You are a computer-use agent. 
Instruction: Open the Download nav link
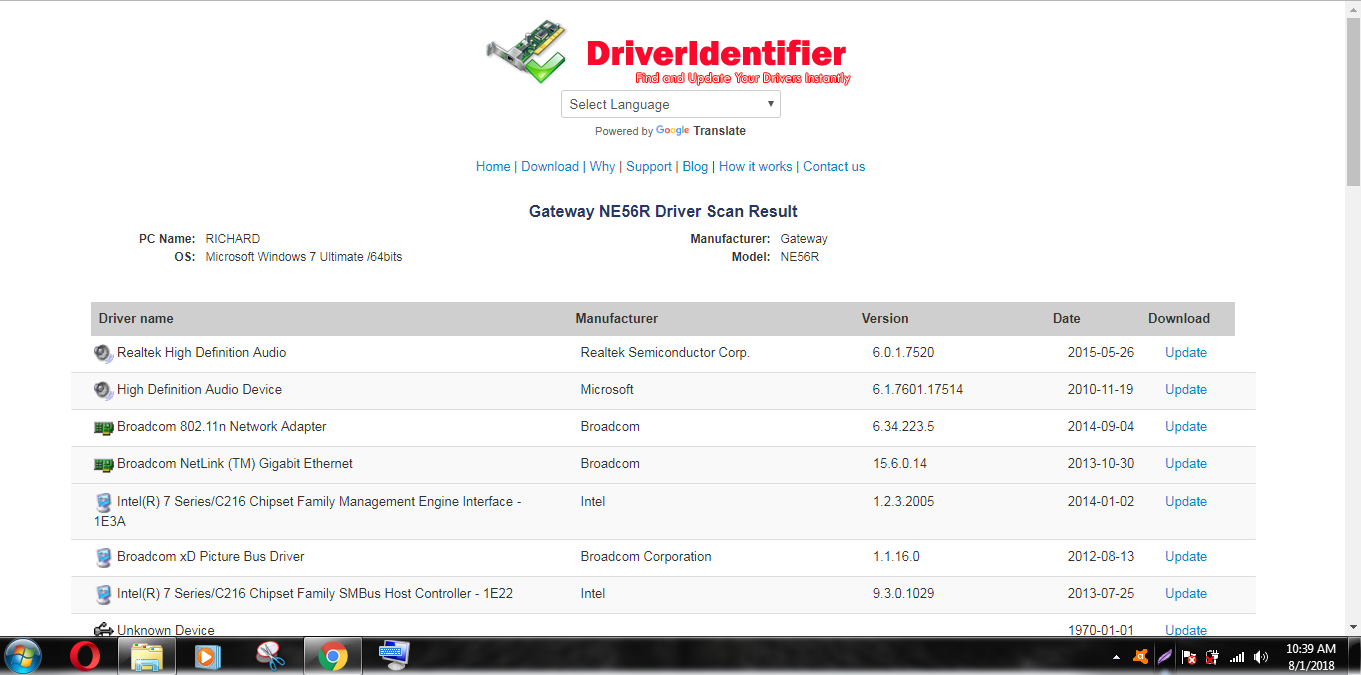tap(550, 167)
